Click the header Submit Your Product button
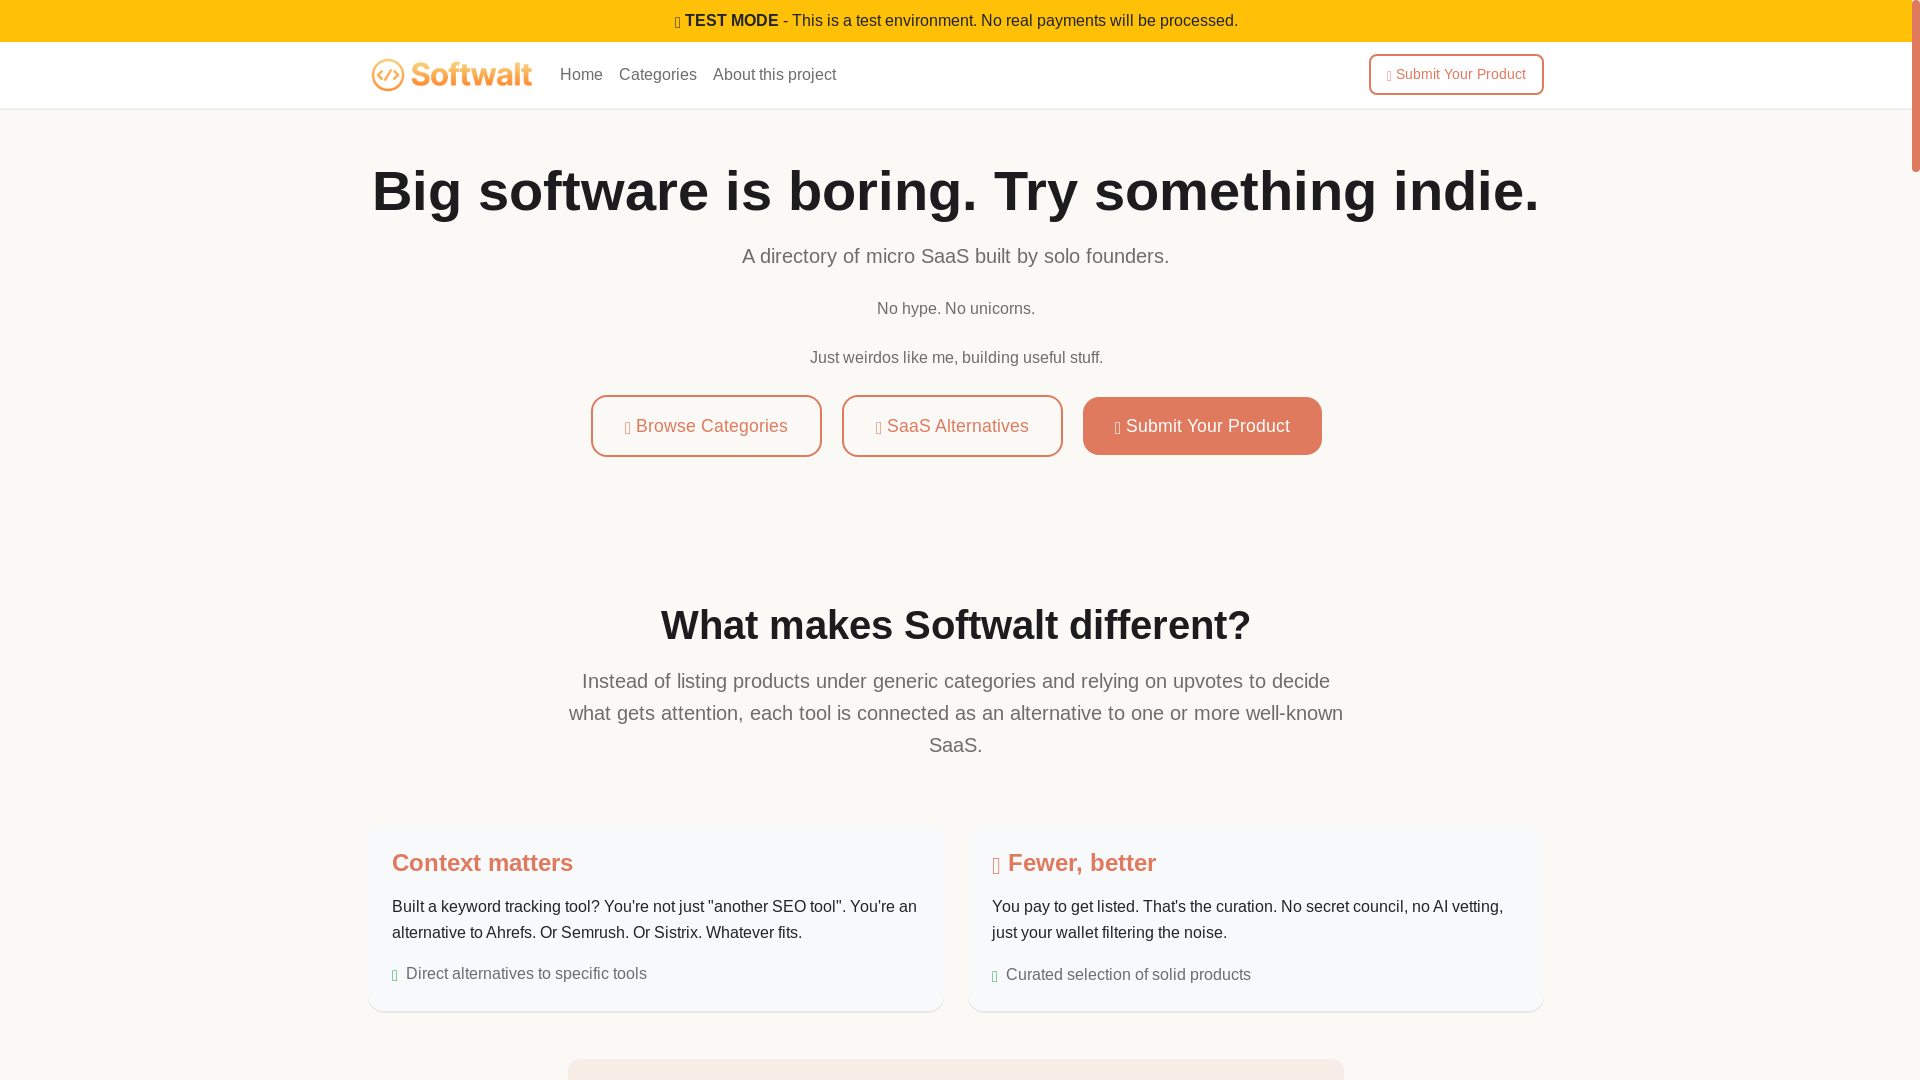The height and width of the screenshot is (1080, 1920). click(x=1455, y=75)
